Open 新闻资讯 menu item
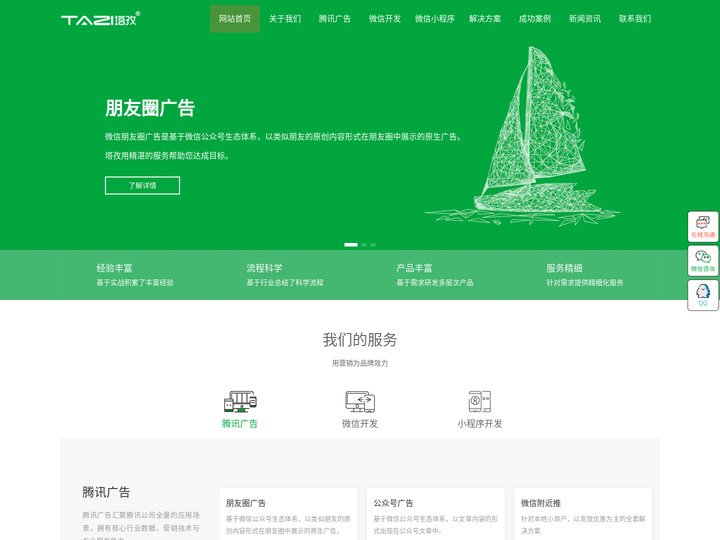 coord(585,19)
